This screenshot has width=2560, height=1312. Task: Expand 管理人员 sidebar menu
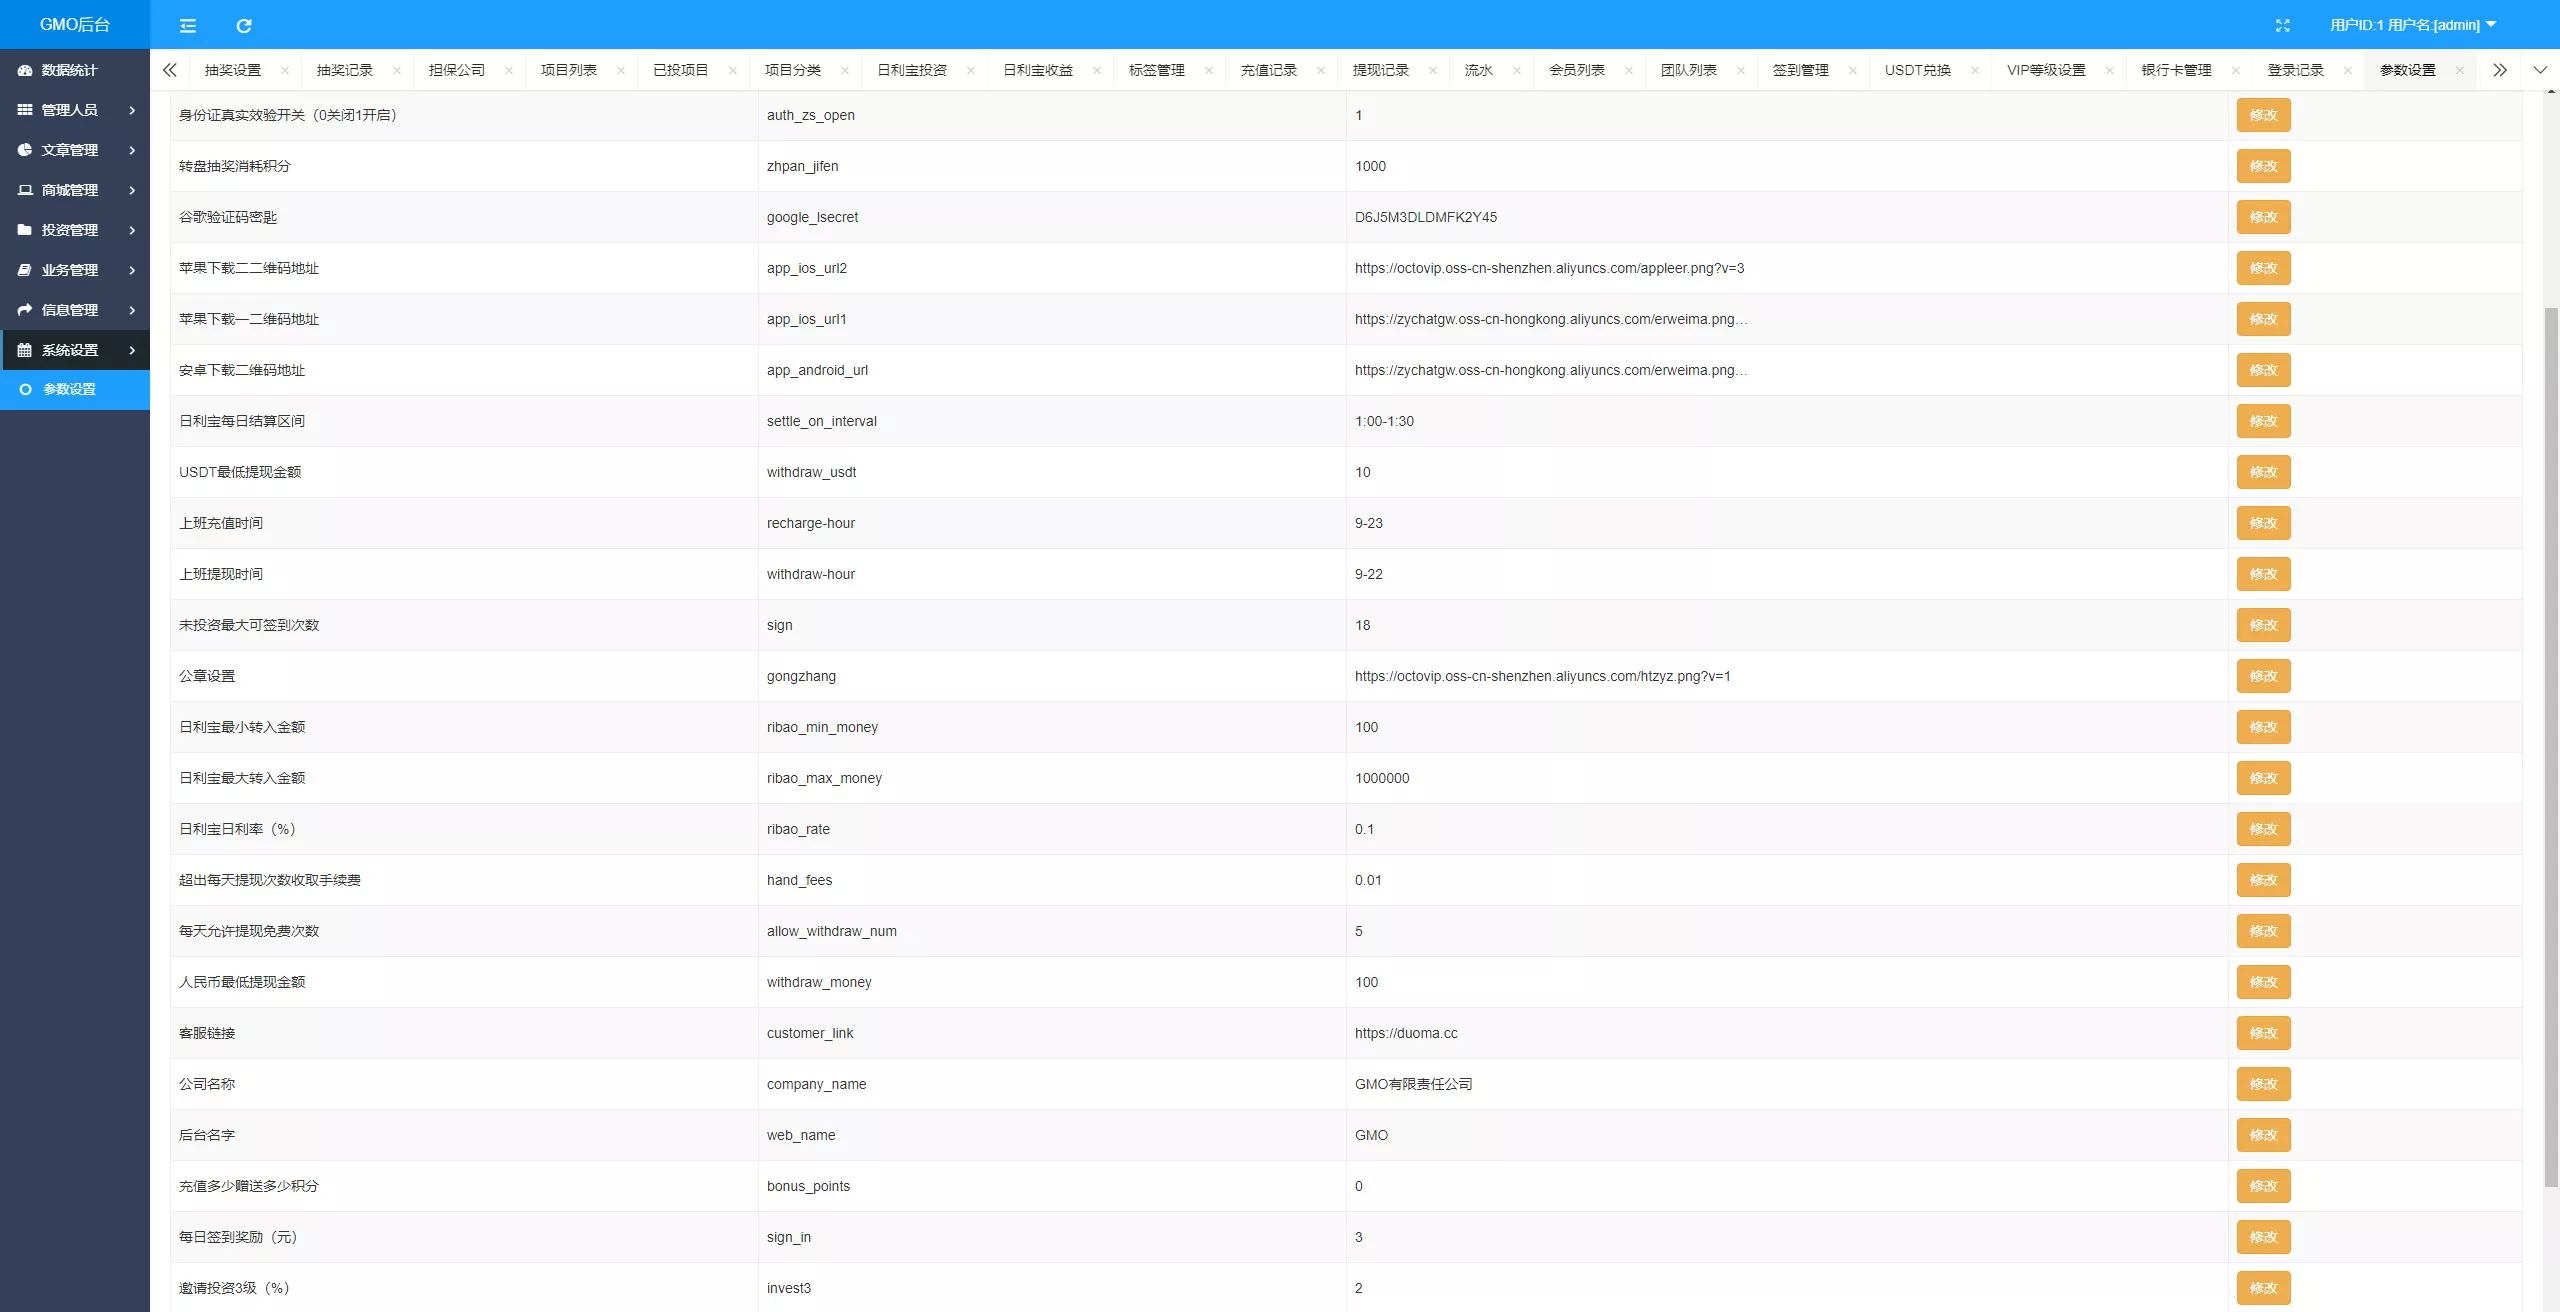point(75,110)
